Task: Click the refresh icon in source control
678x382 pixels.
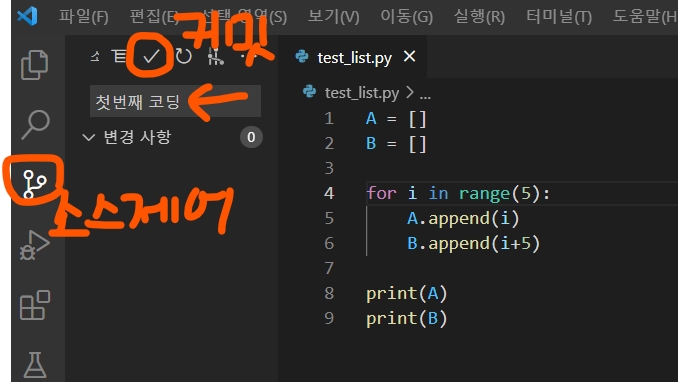Action: coord(184,56)
